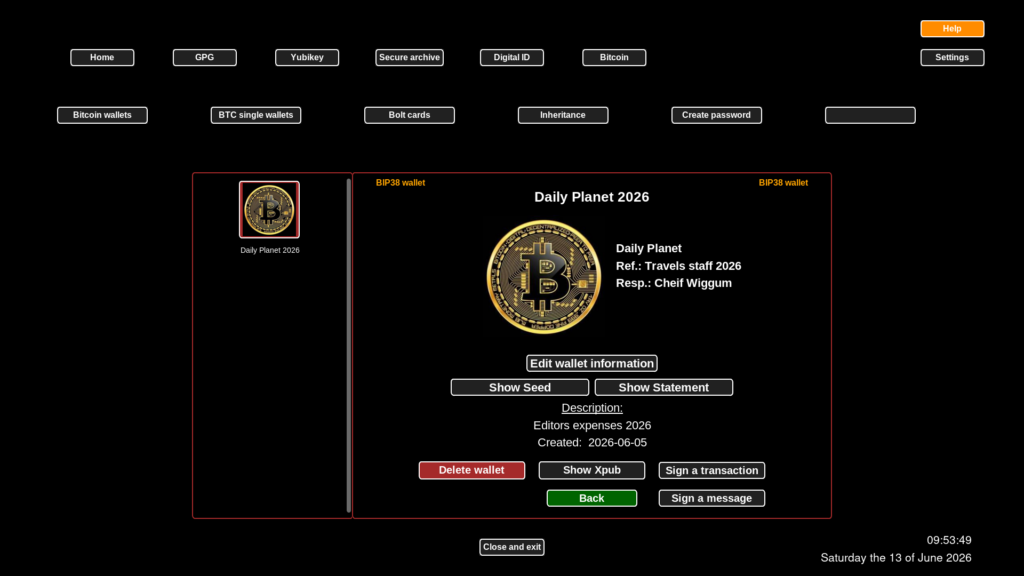Click the Ref.: Travels staff 2026 text
Screen dimensions: 1024x576
[679, 266]
